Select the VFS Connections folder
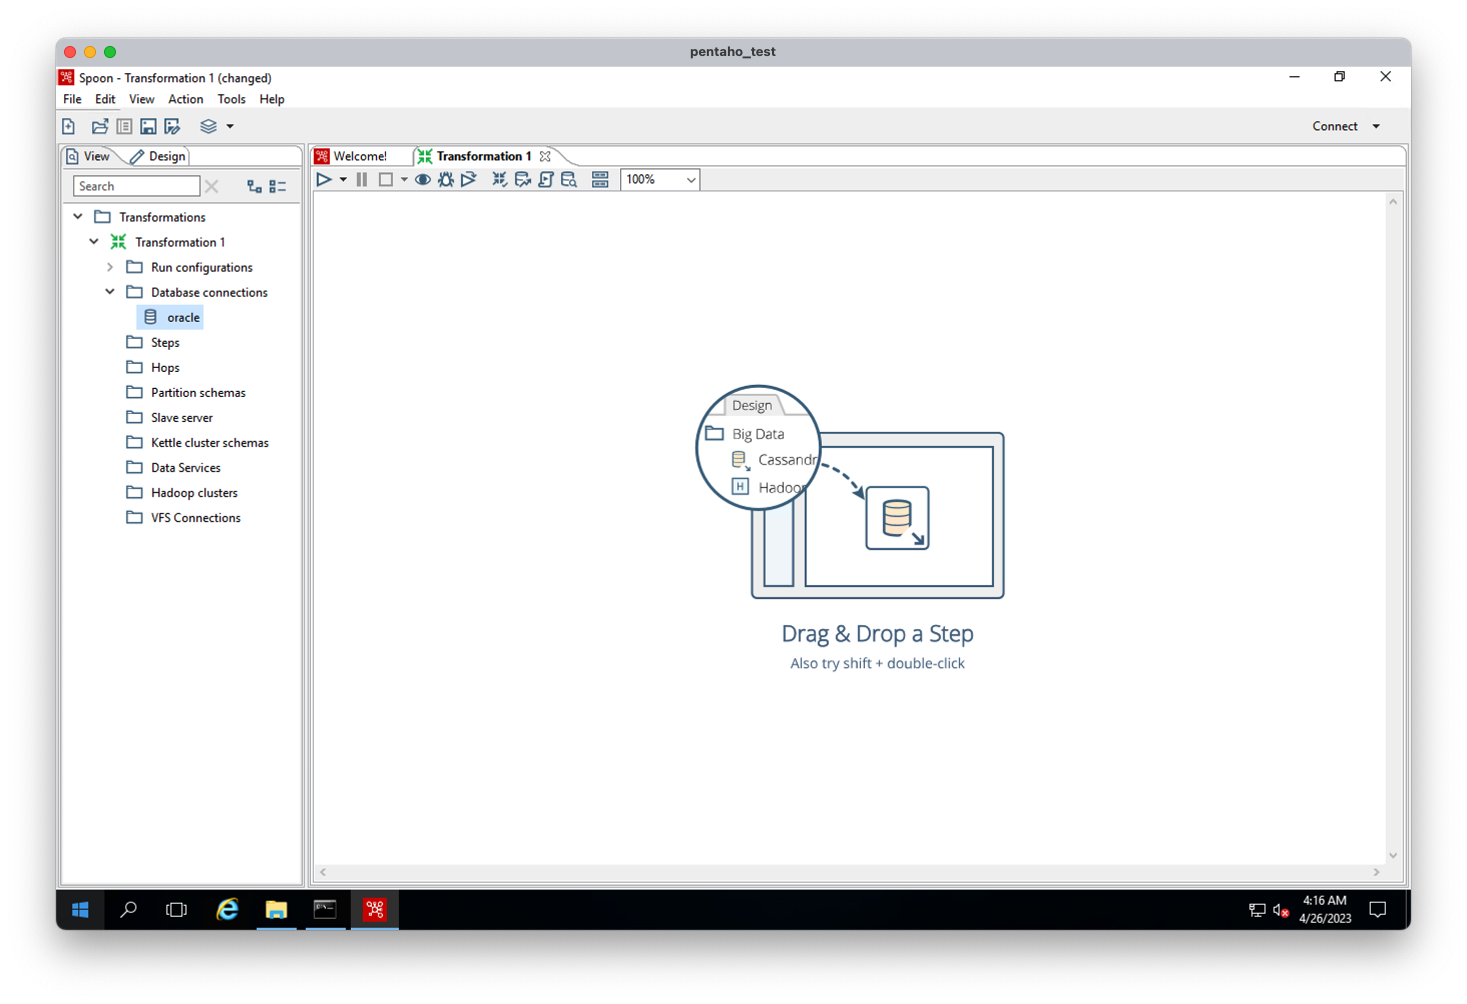The width and height of the screenshot is (1467, 1004). [x=184, y=517]
